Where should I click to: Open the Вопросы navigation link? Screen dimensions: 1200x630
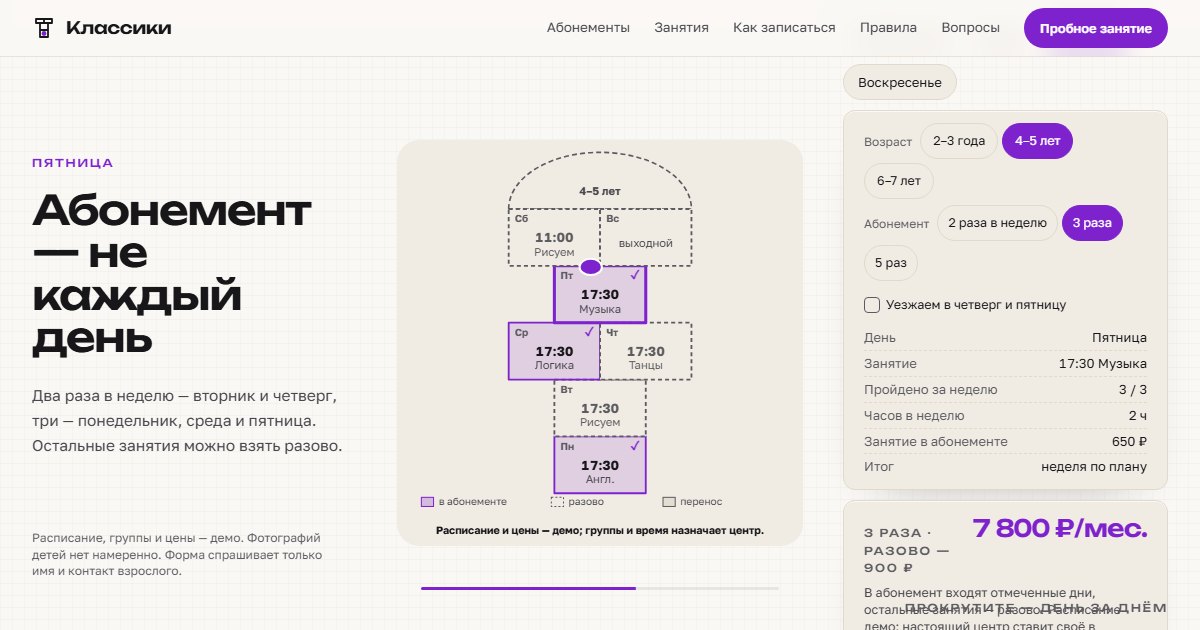pos(970,28)
